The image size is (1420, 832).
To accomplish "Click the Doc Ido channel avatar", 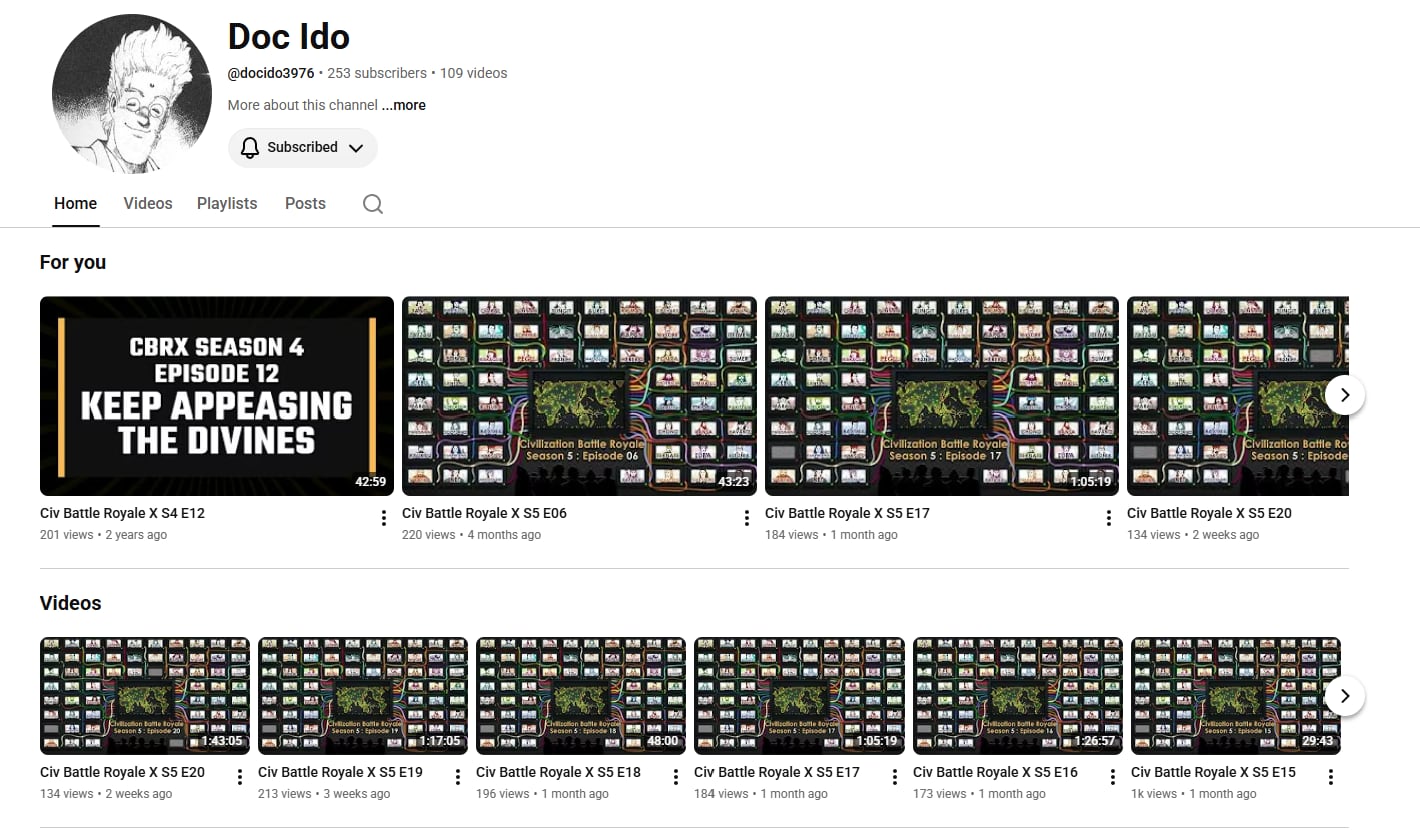I will tap(132, 94).
